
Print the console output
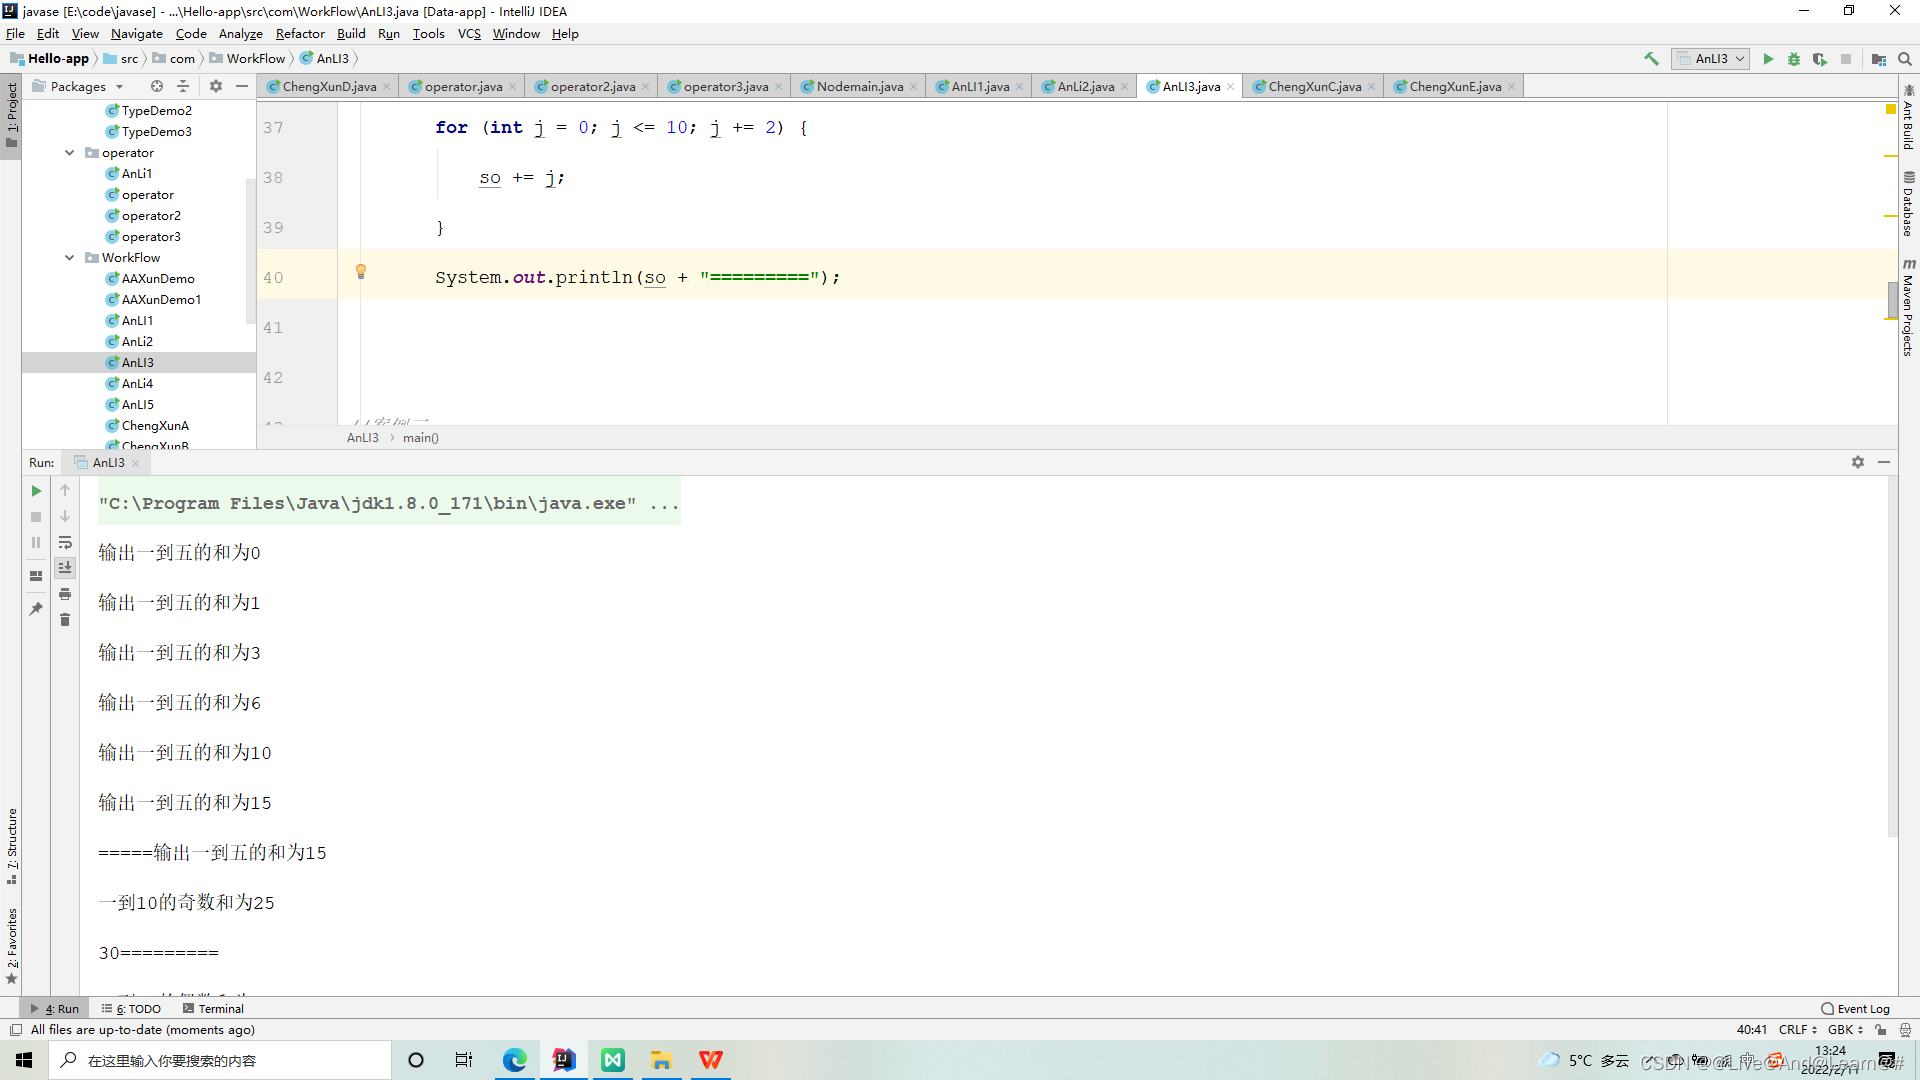pos(65,593)
